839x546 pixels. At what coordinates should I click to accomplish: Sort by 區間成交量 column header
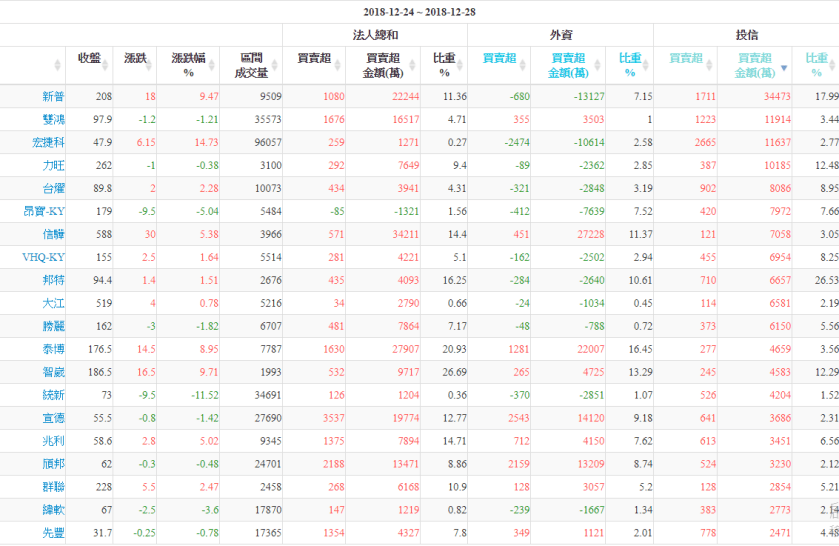pyautogui.click(x=251, y=65)
